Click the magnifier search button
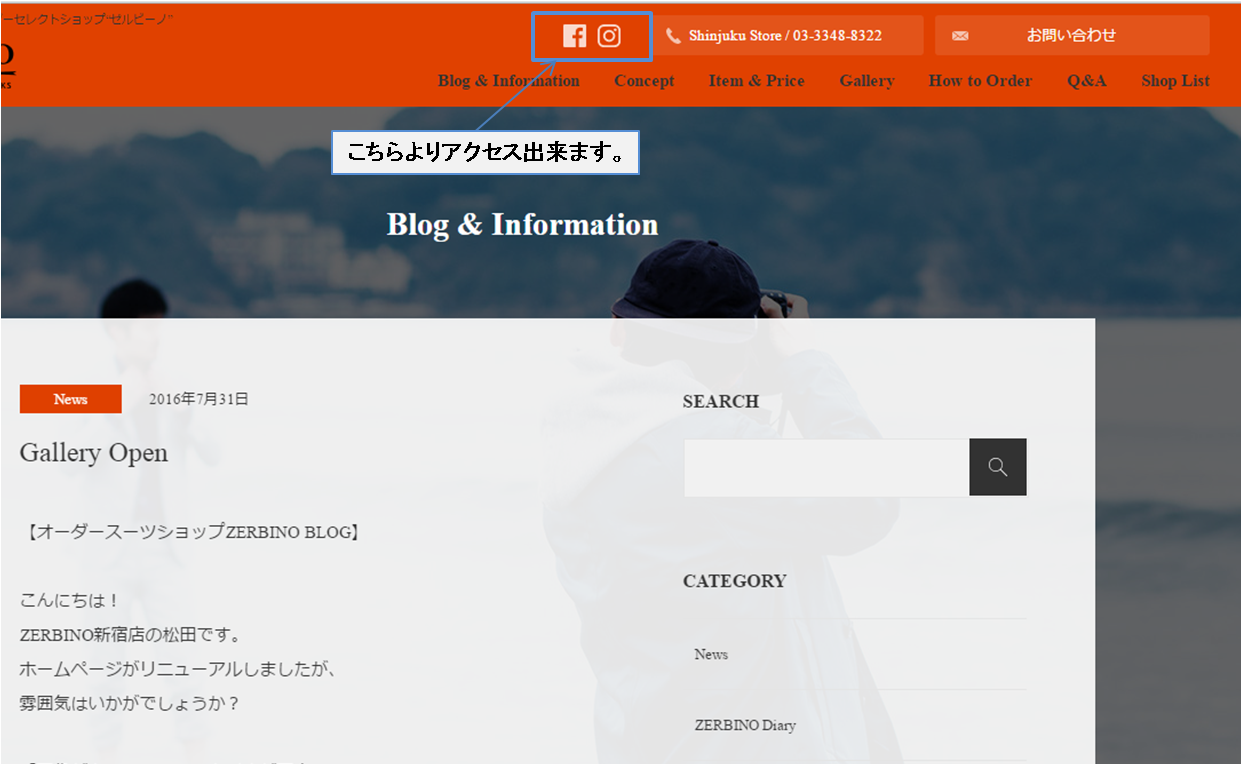Screen dimensions: 1242x765 click(x=997, y=467)
